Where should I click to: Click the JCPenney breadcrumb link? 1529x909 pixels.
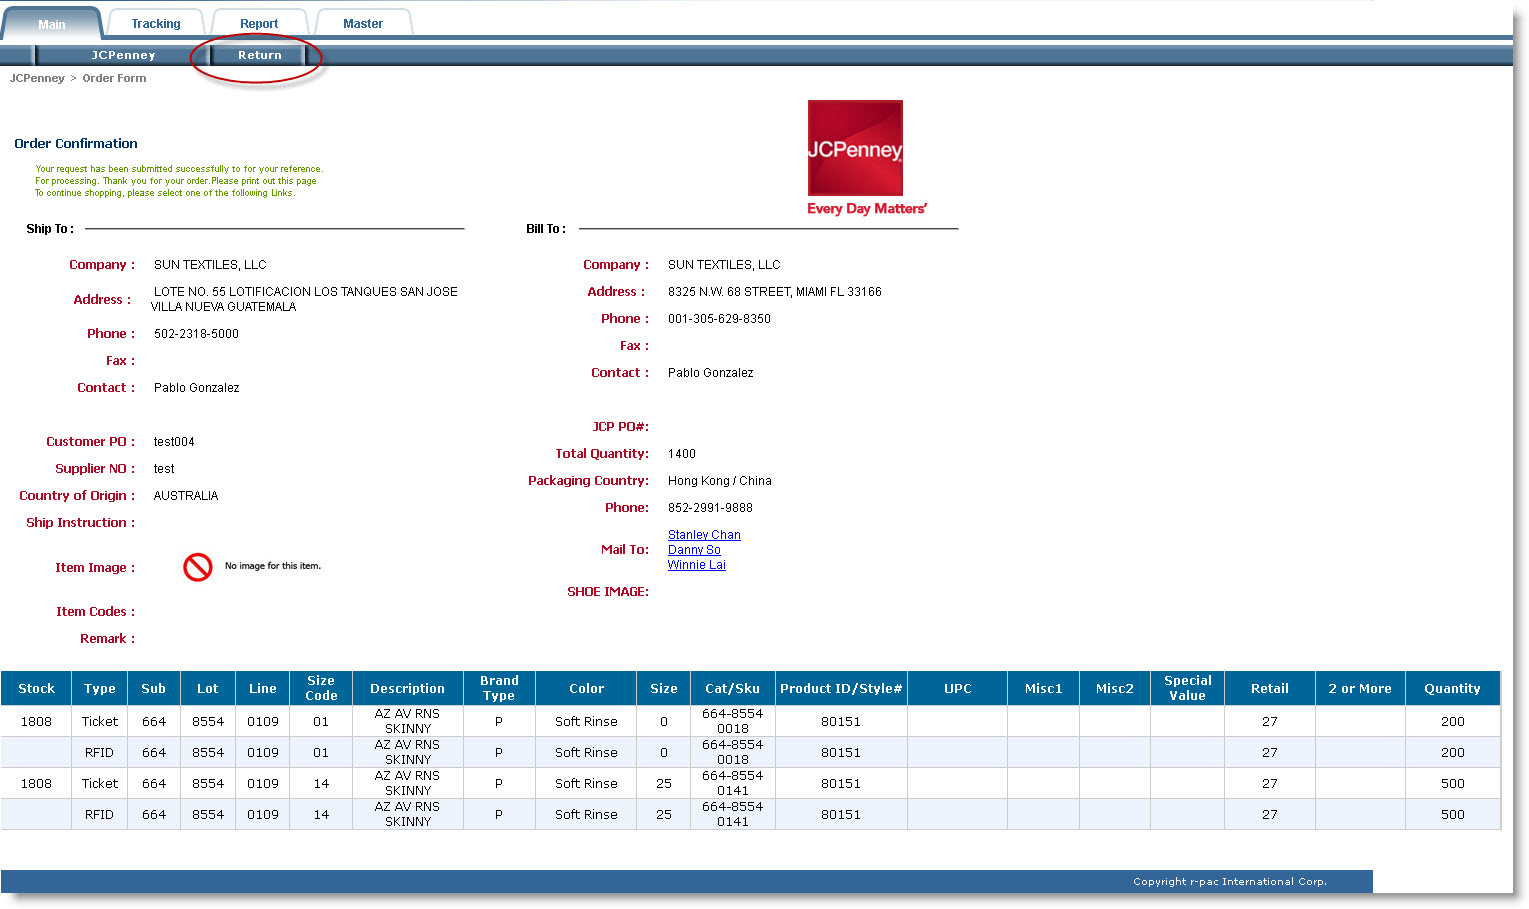coord(37,78)
